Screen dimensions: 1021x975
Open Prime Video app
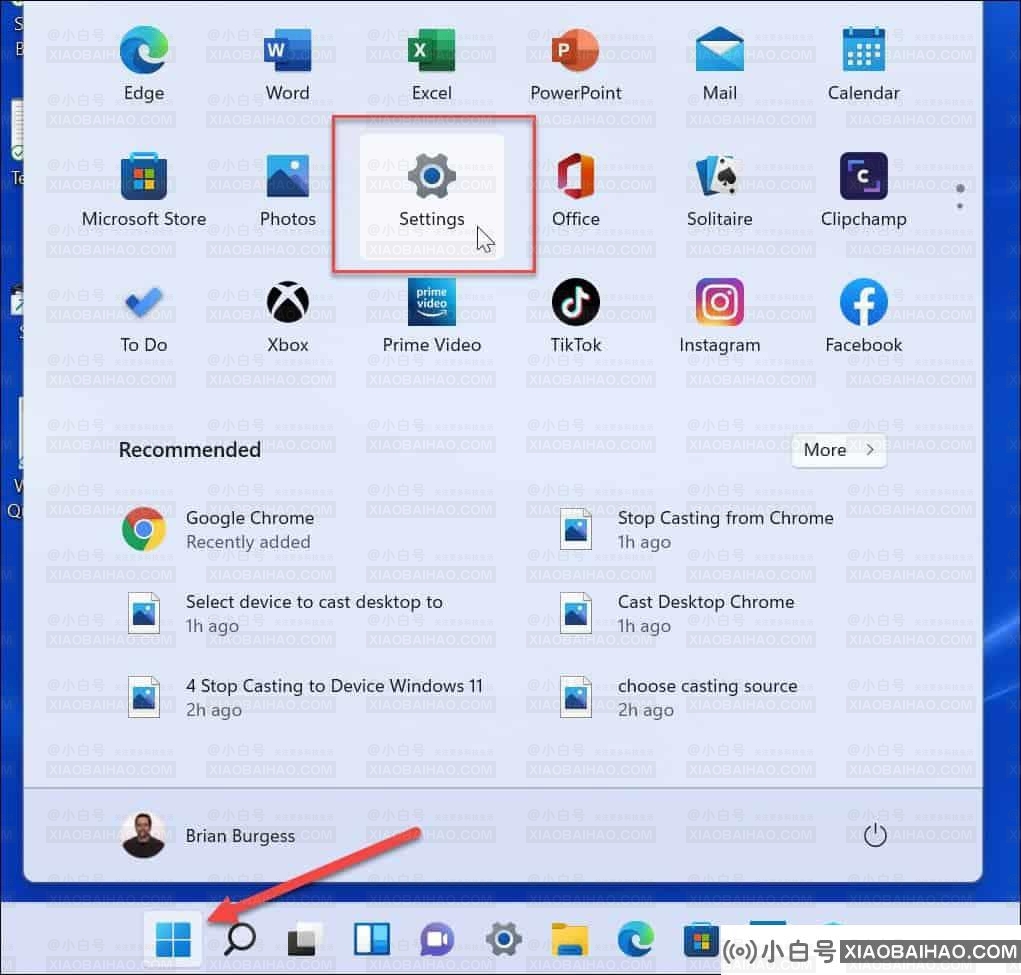point(432,317)
